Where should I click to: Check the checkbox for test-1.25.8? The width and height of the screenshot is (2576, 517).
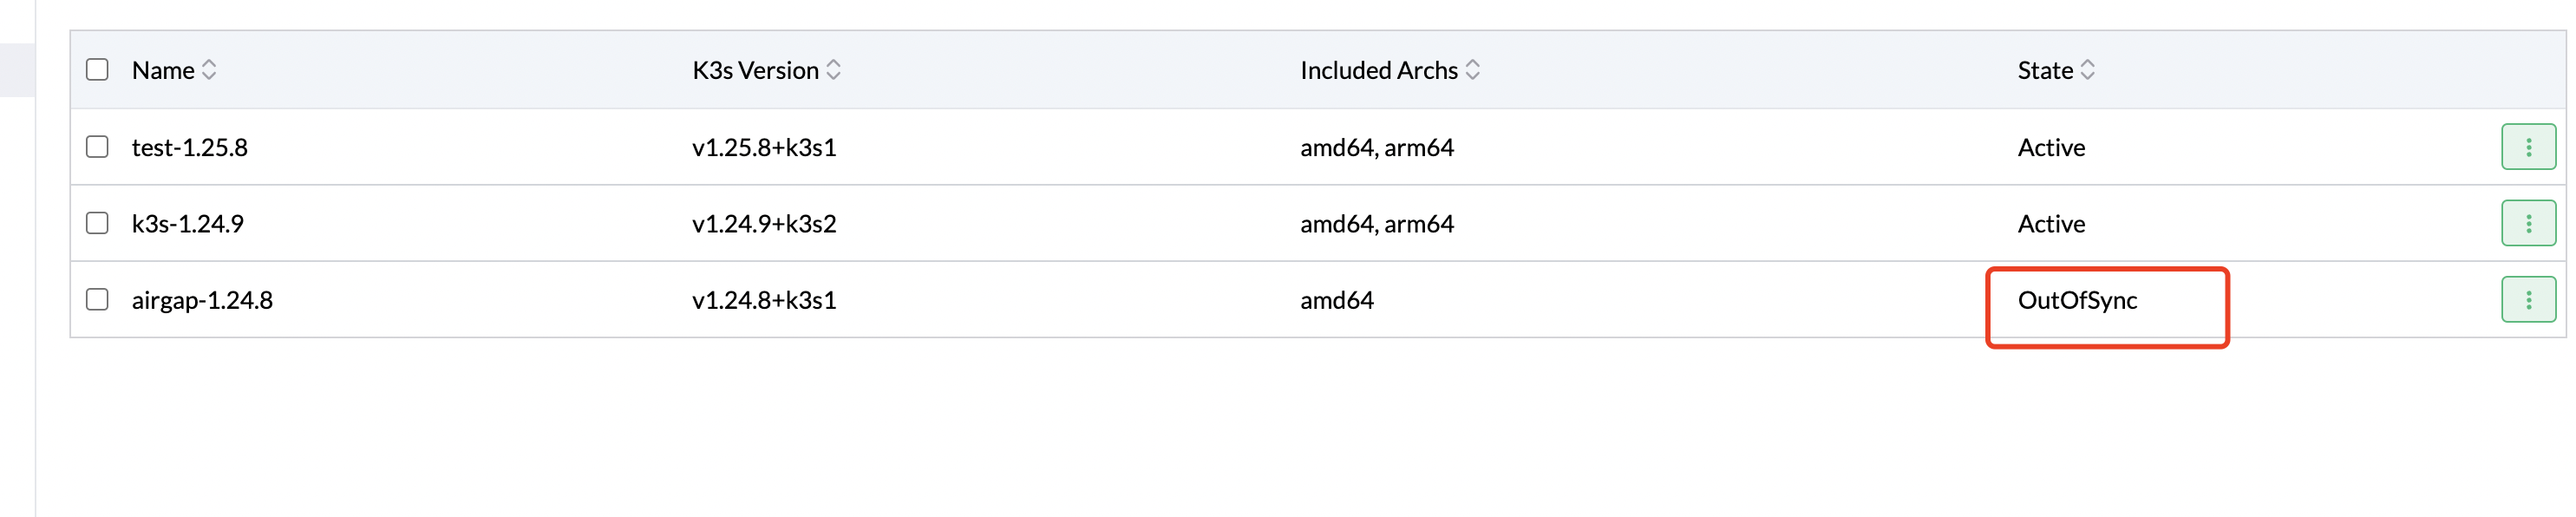(x=96, y=146)
